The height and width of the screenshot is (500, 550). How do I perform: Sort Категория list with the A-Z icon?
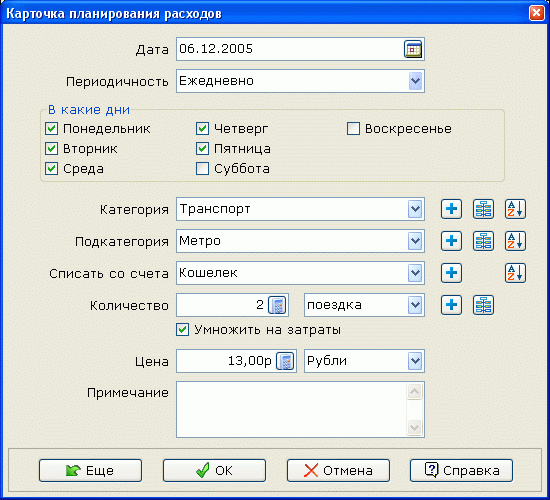(515, 209)
